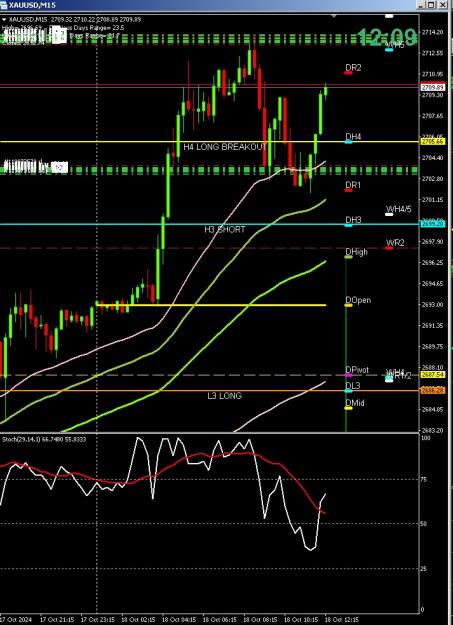453x625 pixels.
Task: Close the XAUUSD,M15 chart window
Action: (x=443, y=5)
